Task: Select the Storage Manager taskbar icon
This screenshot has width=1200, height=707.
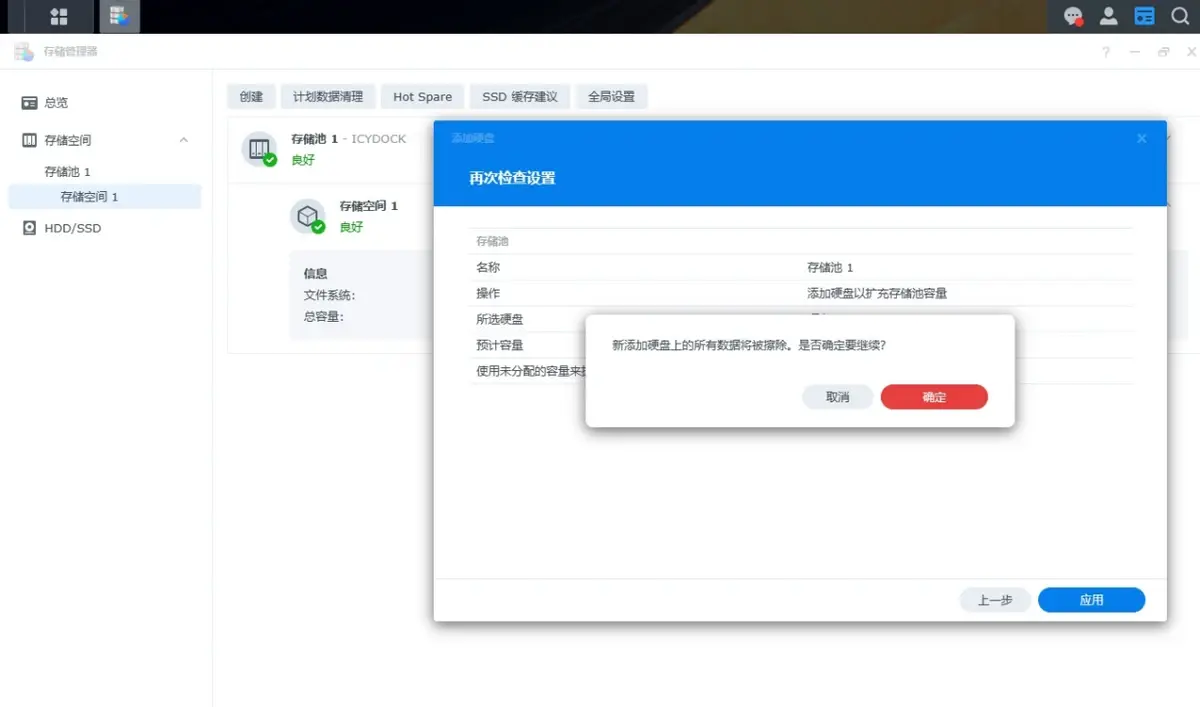Action: click(x=120, y=16)
